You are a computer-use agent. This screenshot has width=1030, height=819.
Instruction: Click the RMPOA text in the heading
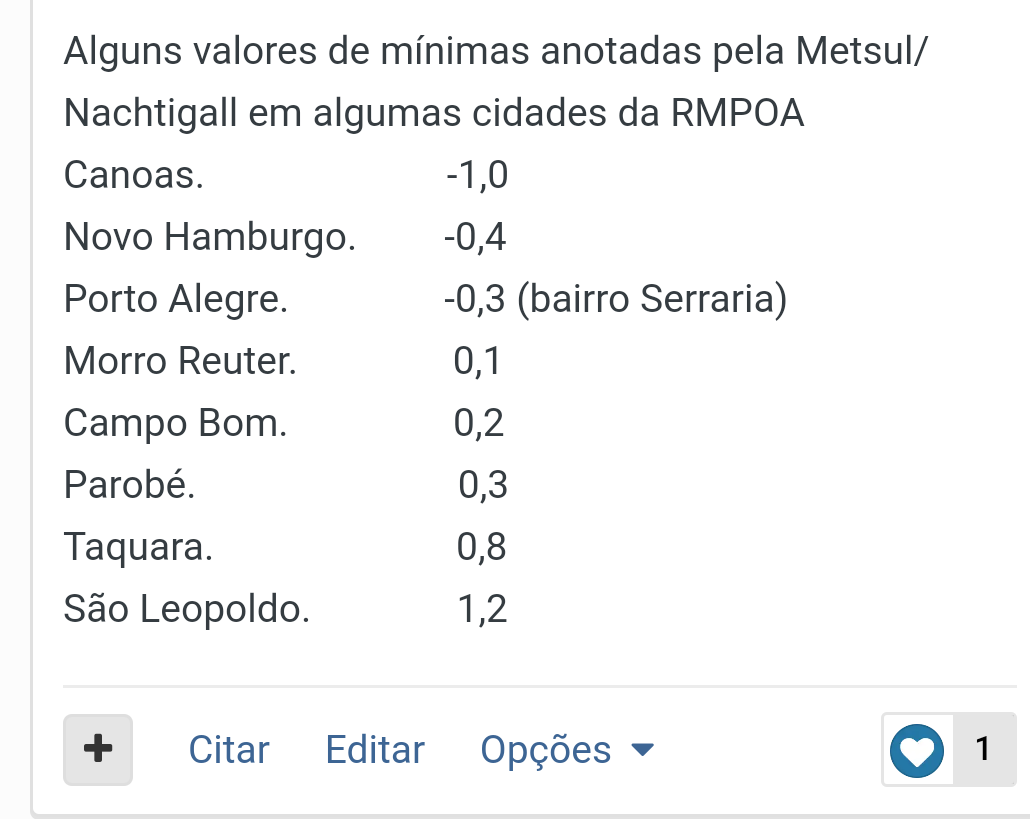pos(737,112)
